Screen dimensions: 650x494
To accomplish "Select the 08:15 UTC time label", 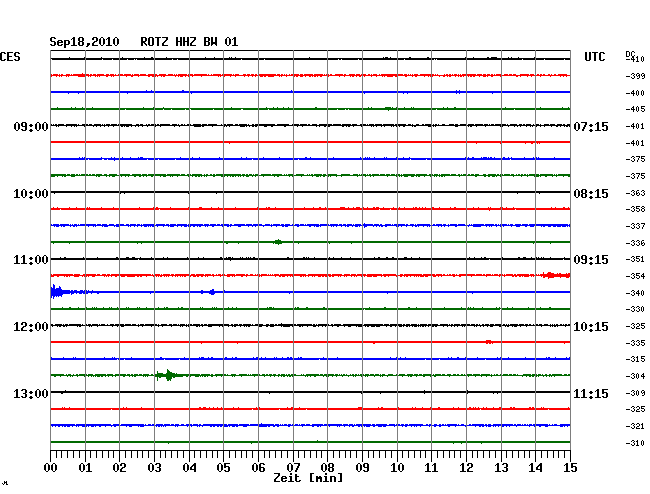I will pyautogui.click(x=591, y=194).
